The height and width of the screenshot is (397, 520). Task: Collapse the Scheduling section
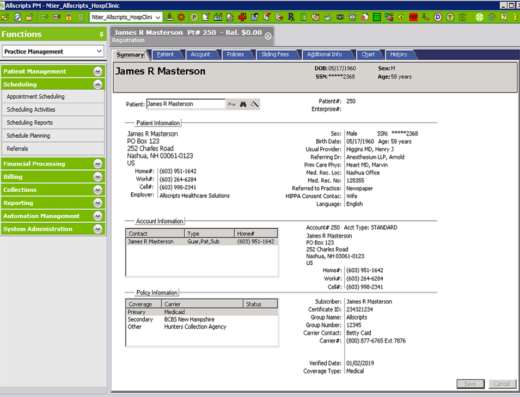pos(98,84)
